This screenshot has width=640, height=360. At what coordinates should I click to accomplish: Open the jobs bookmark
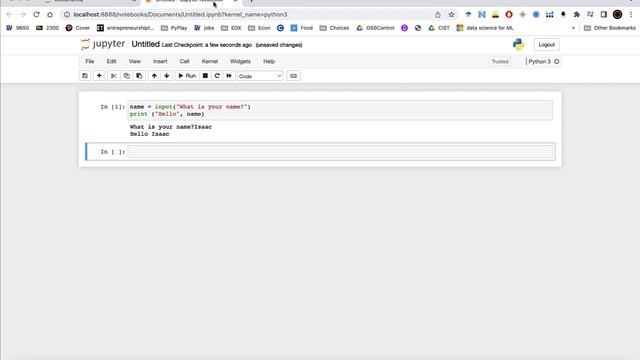[x=204, y=28]
